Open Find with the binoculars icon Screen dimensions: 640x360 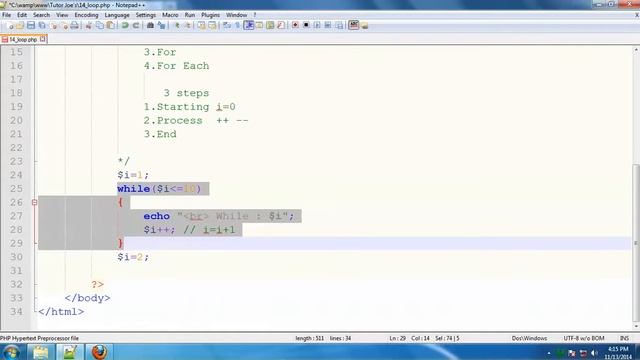(150, 25)
